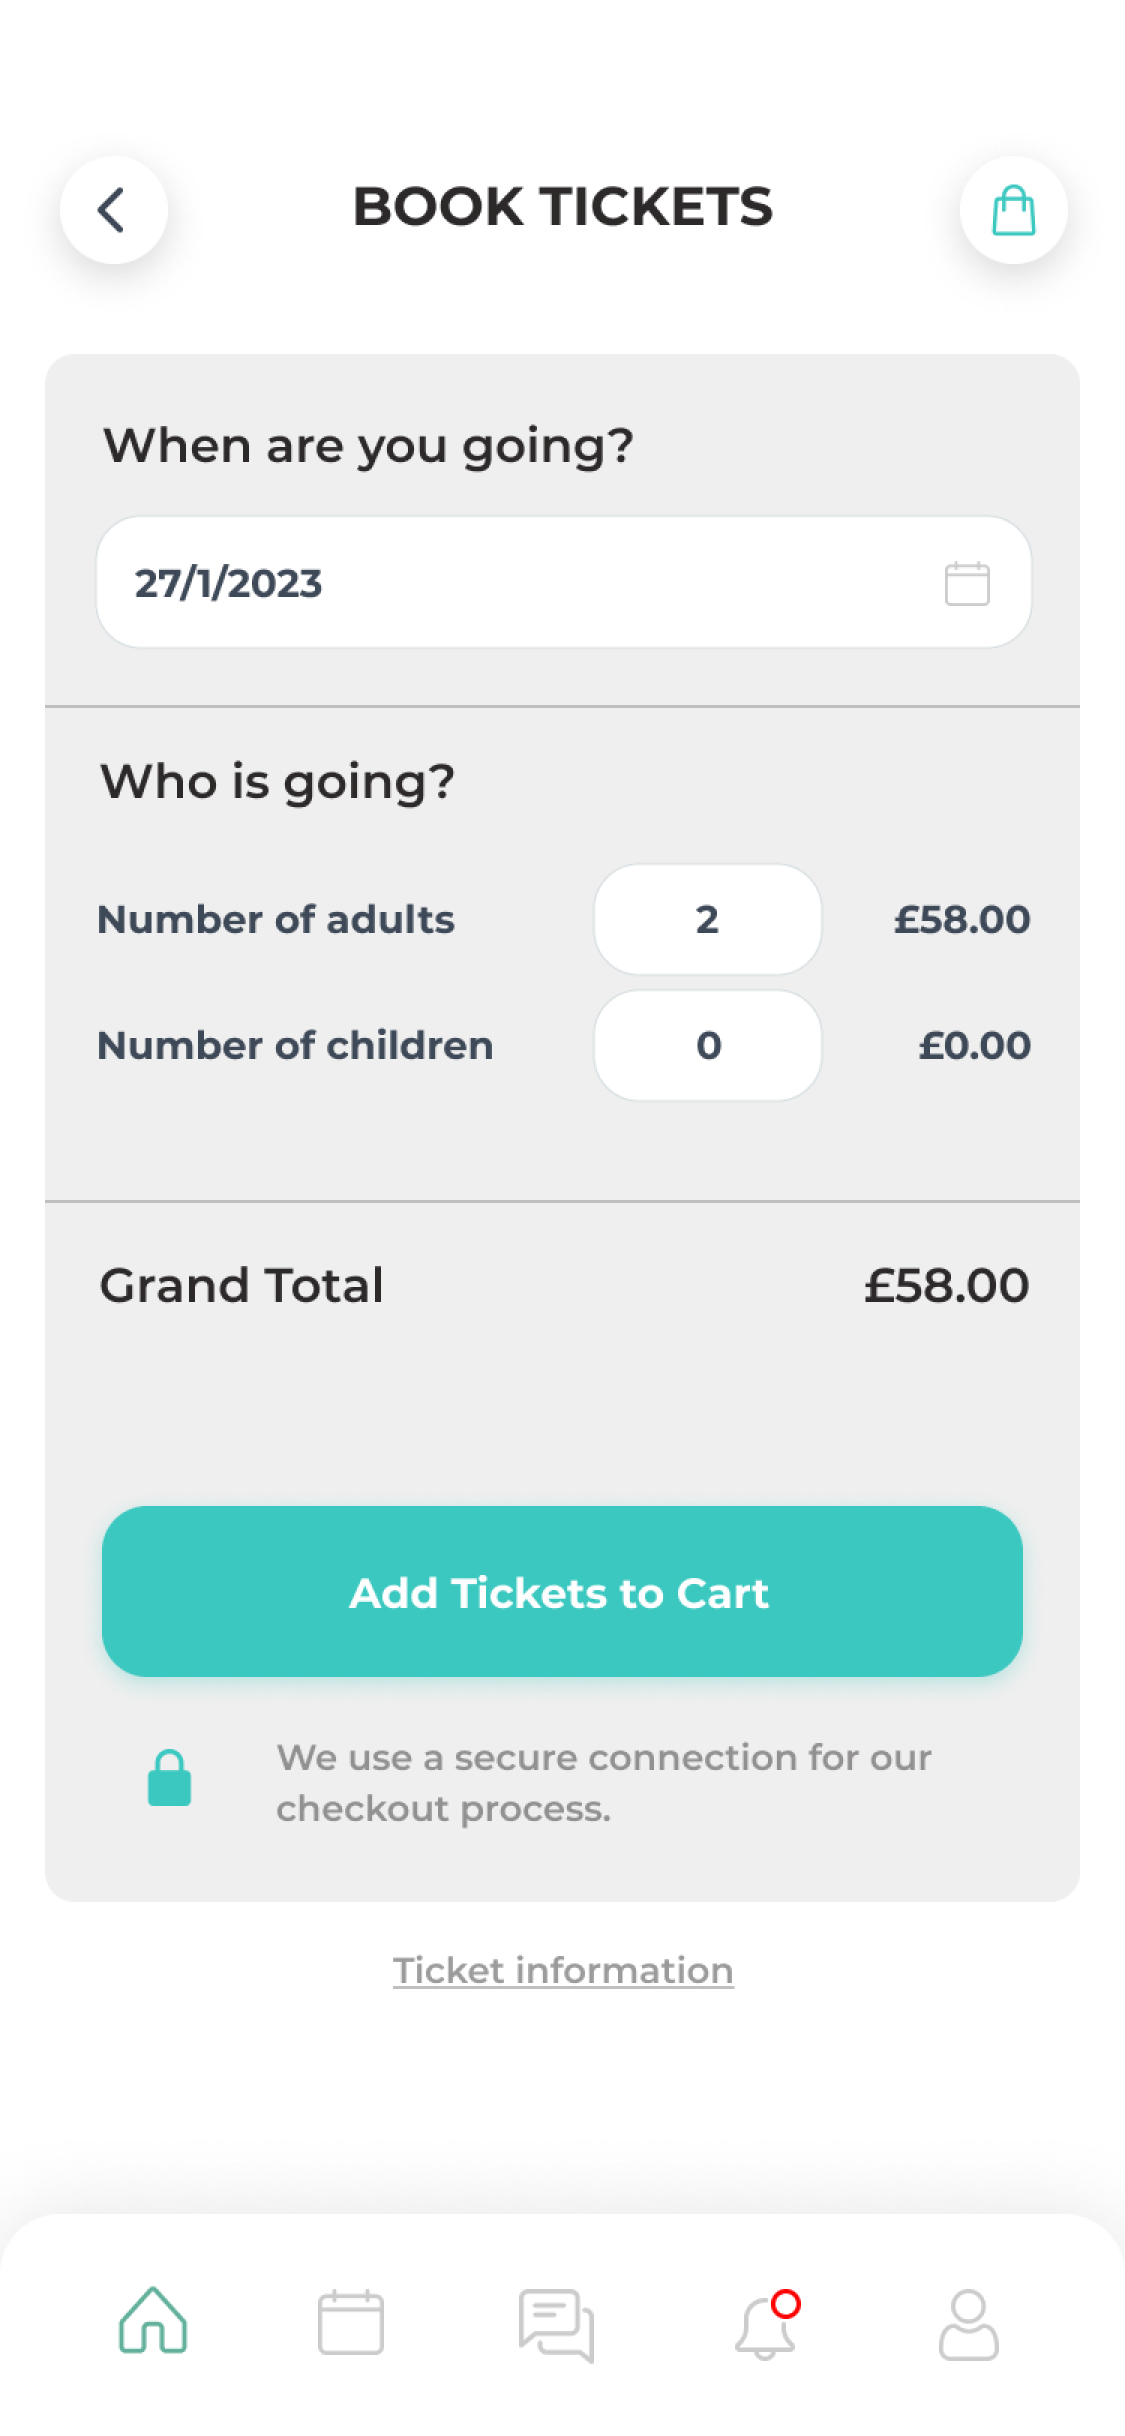Tap the teal padlock security icon
Screen dimensions: 1125x2436
point(169,1778)
